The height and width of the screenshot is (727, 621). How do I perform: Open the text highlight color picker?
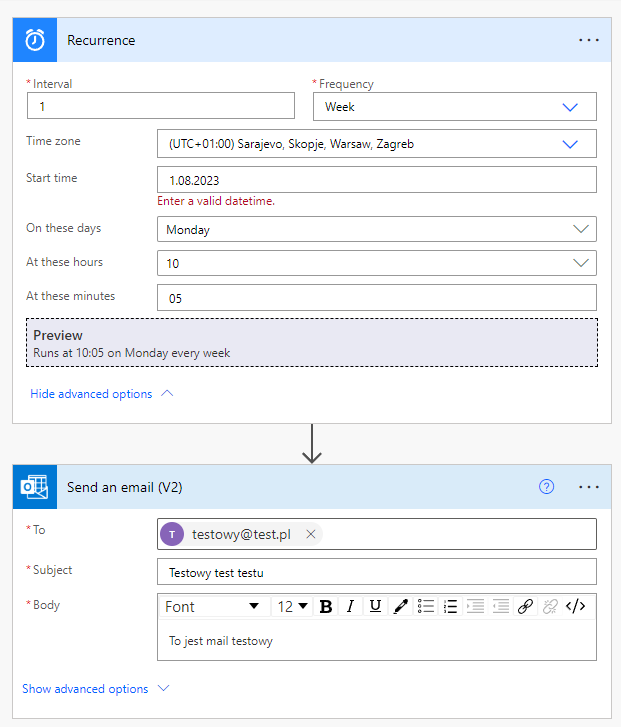tap(401, 606)
